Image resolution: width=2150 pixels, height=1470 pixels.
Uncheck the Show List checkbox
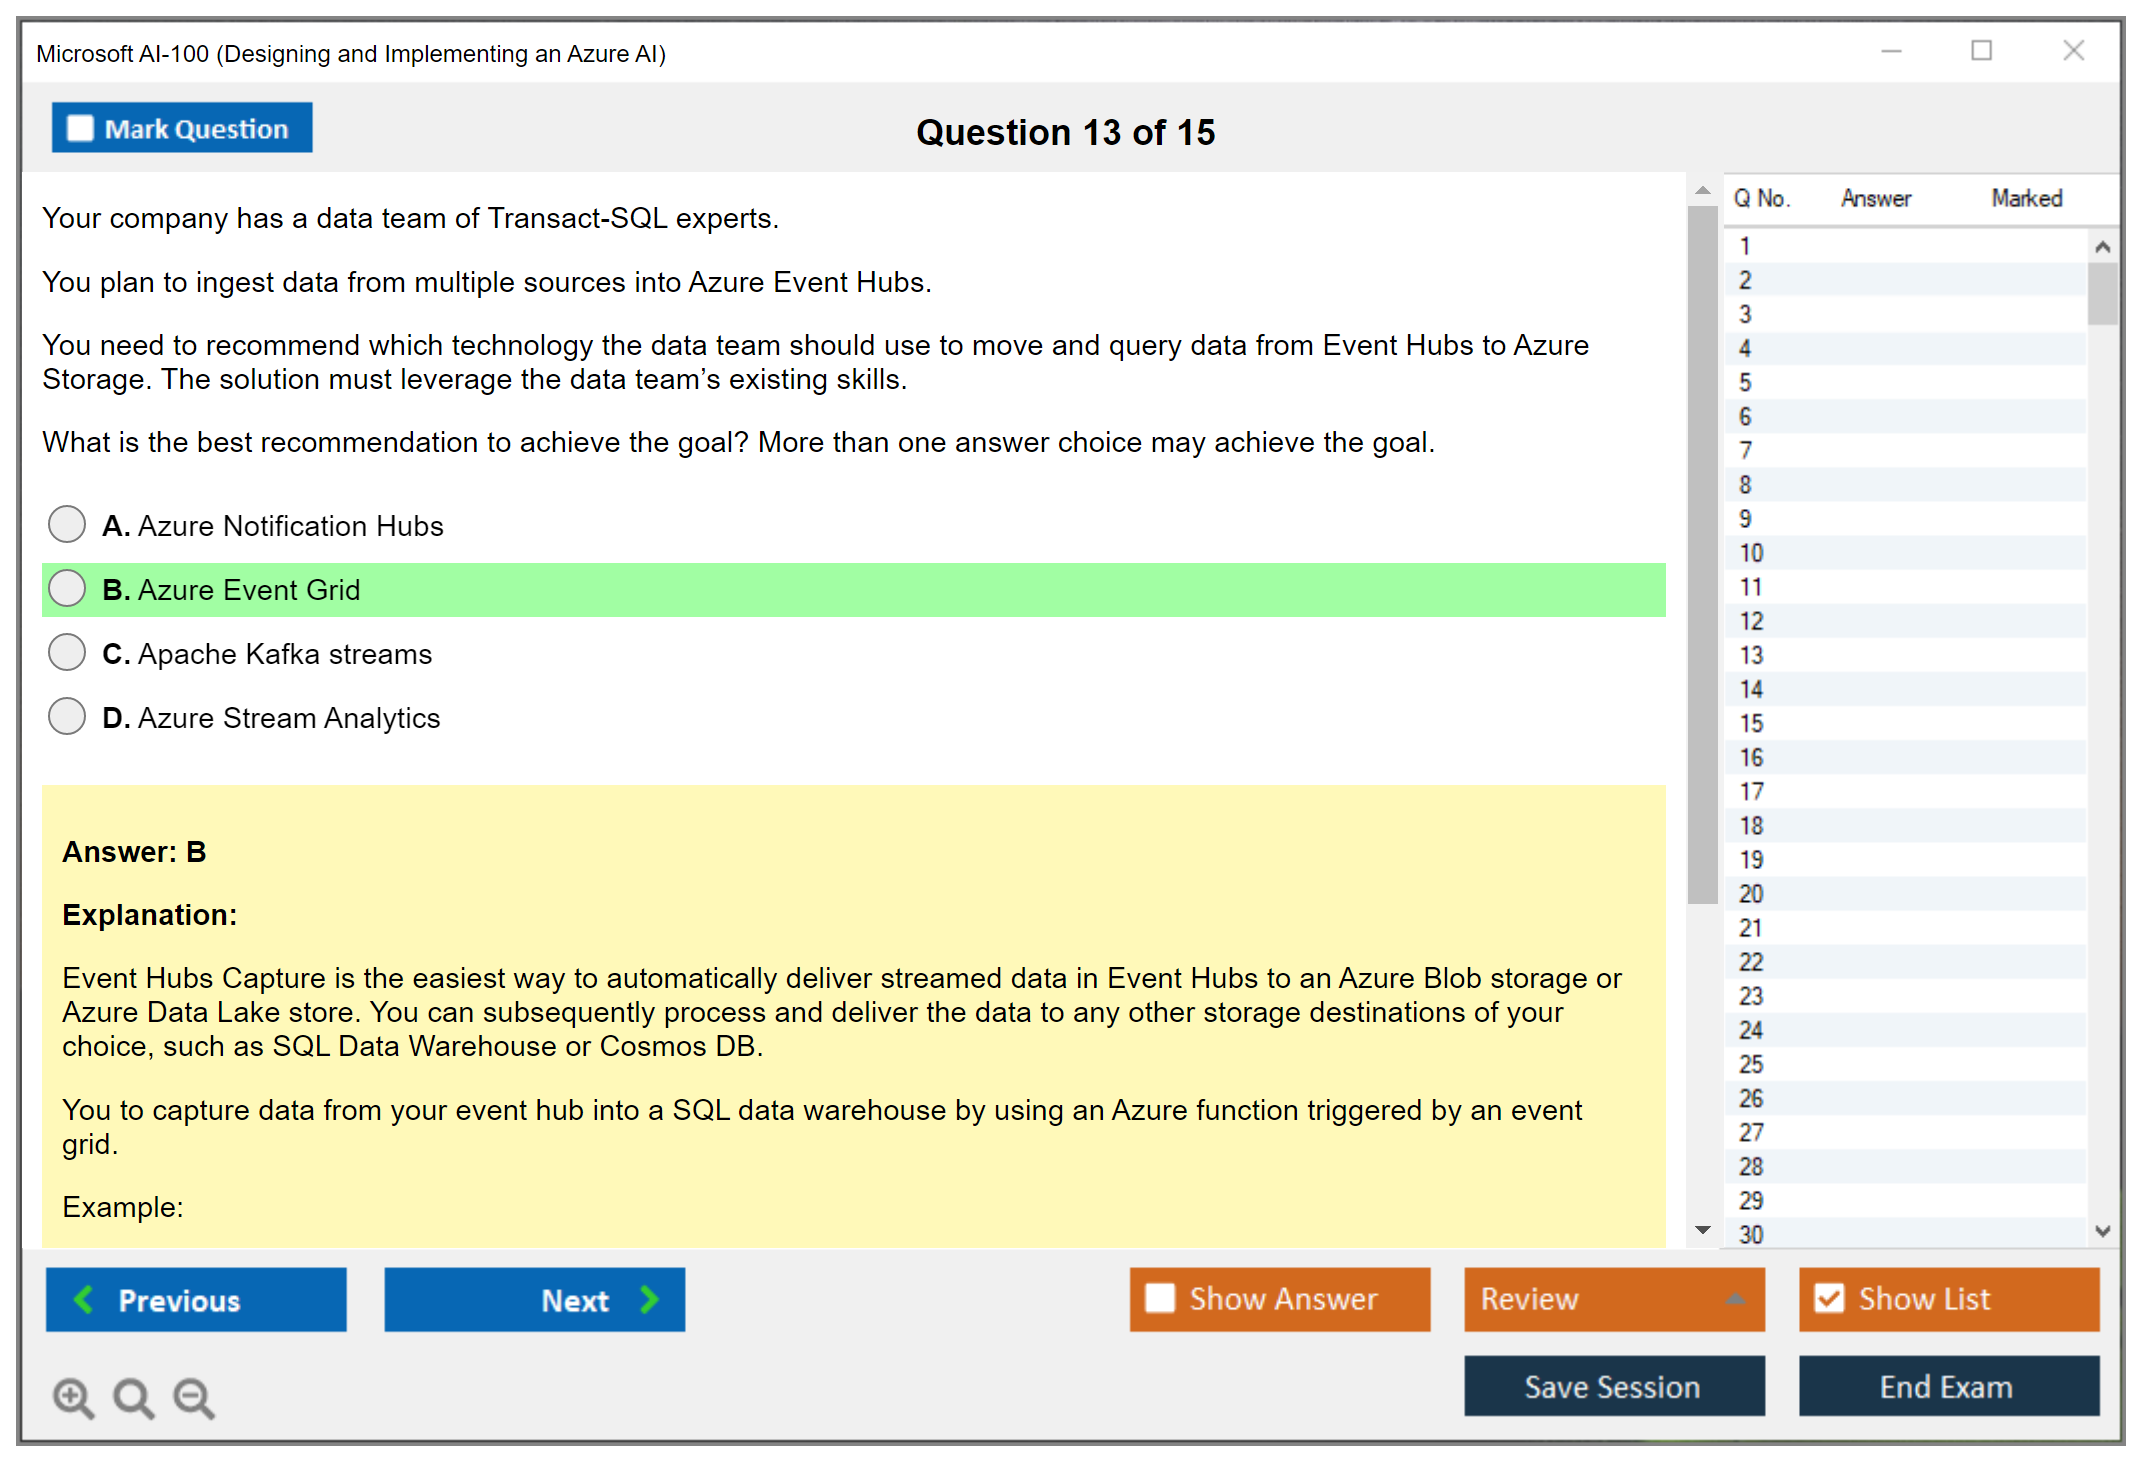coord(1829,1298)
